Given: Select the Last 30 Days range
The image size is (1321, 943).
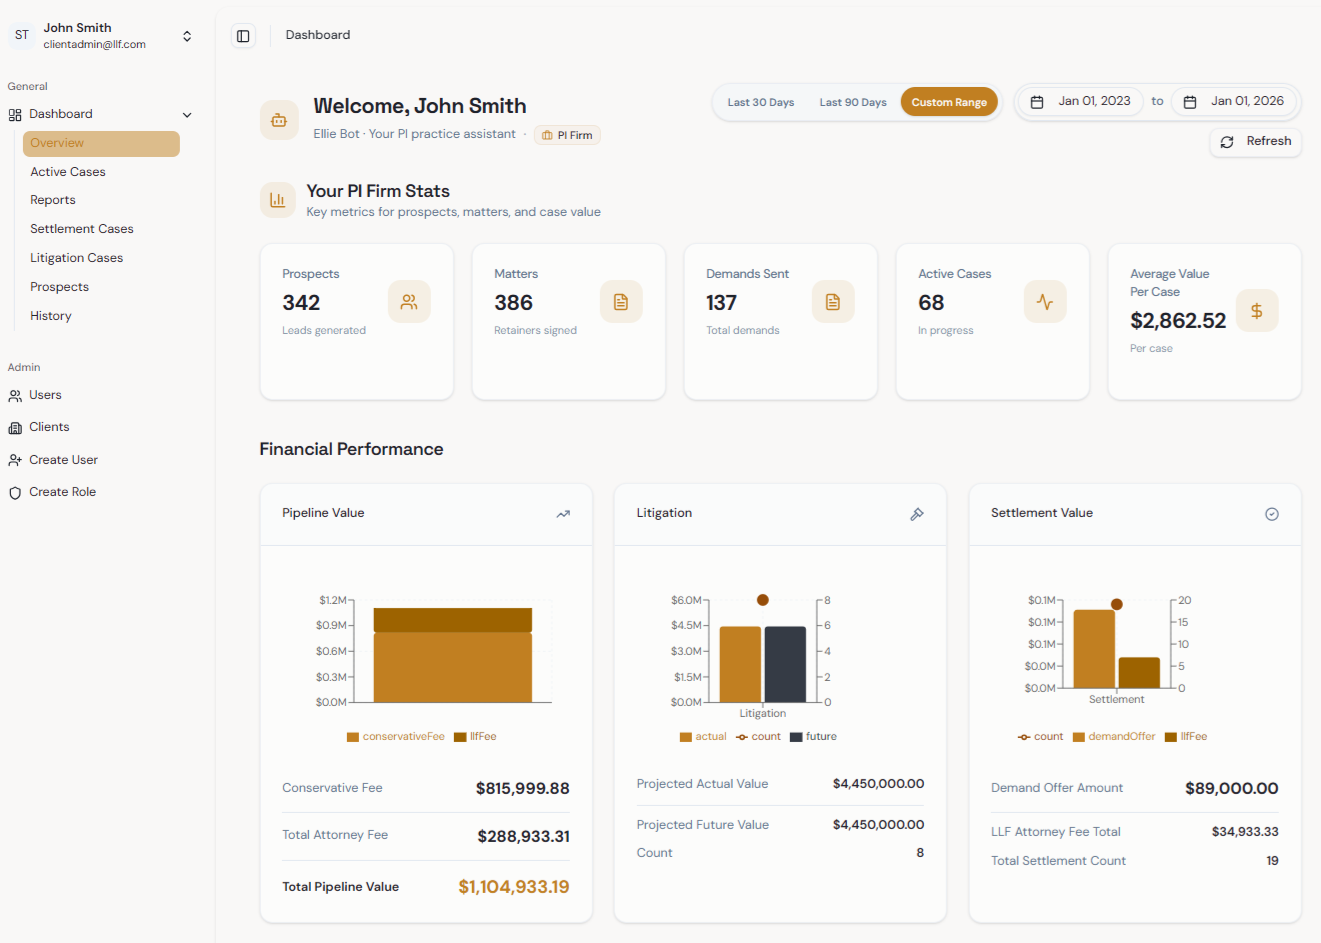Looking at the screenshot, I should (x=760, y=102).
